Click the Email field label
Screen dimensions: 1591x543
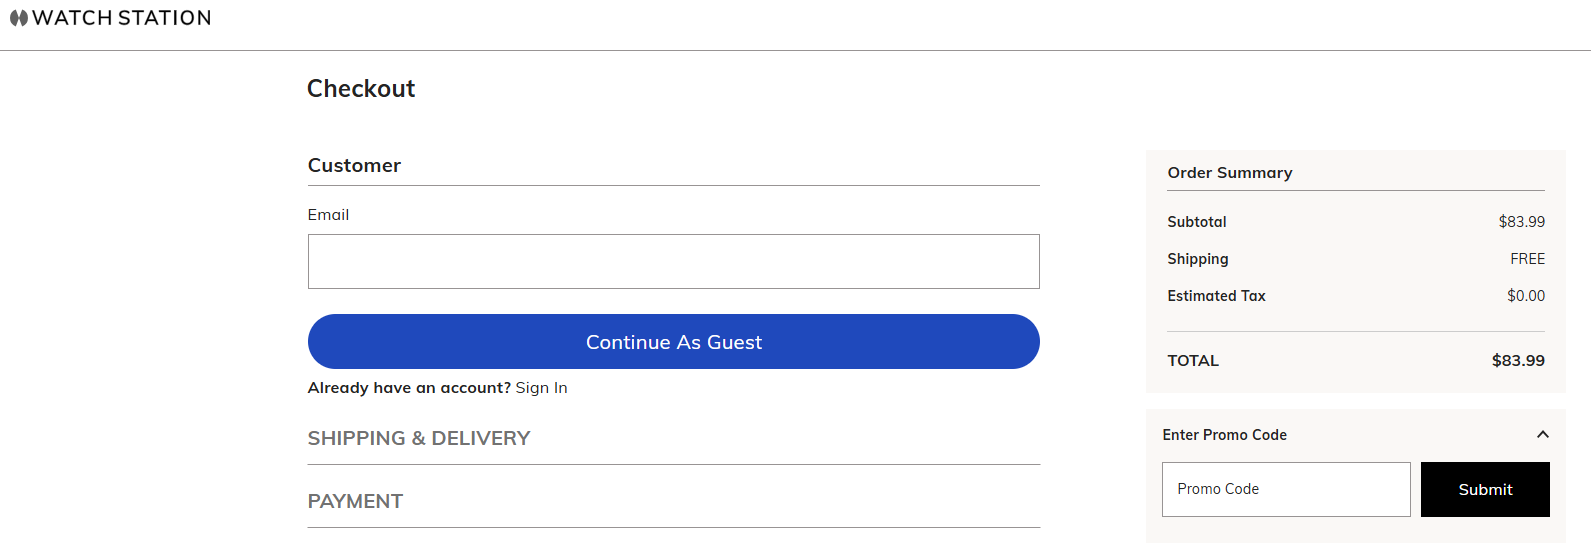tap(328, 215)
